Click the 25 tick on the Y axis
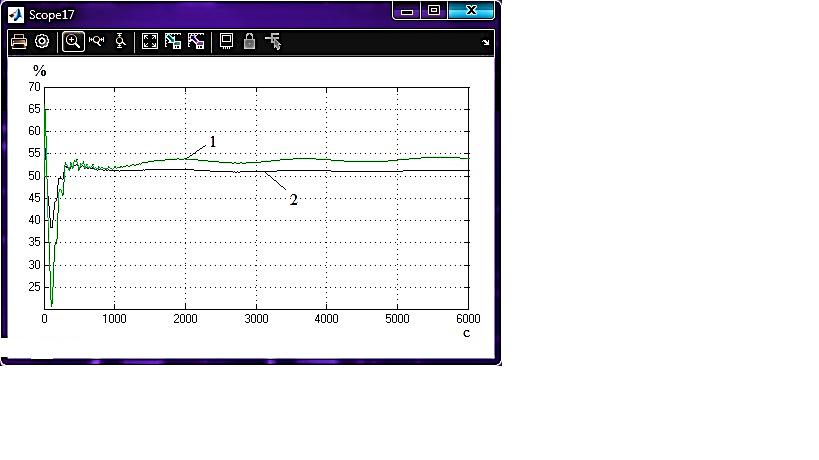Image resolution: width=819 pixels, height=460 pixels. click(x=34, y=287)
